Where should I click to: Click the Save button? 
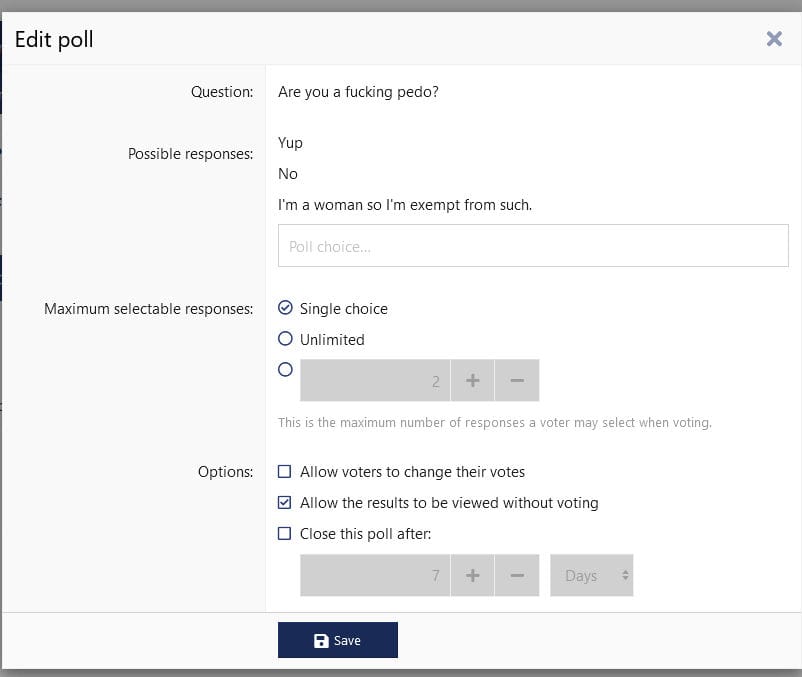tap(337, 640)
